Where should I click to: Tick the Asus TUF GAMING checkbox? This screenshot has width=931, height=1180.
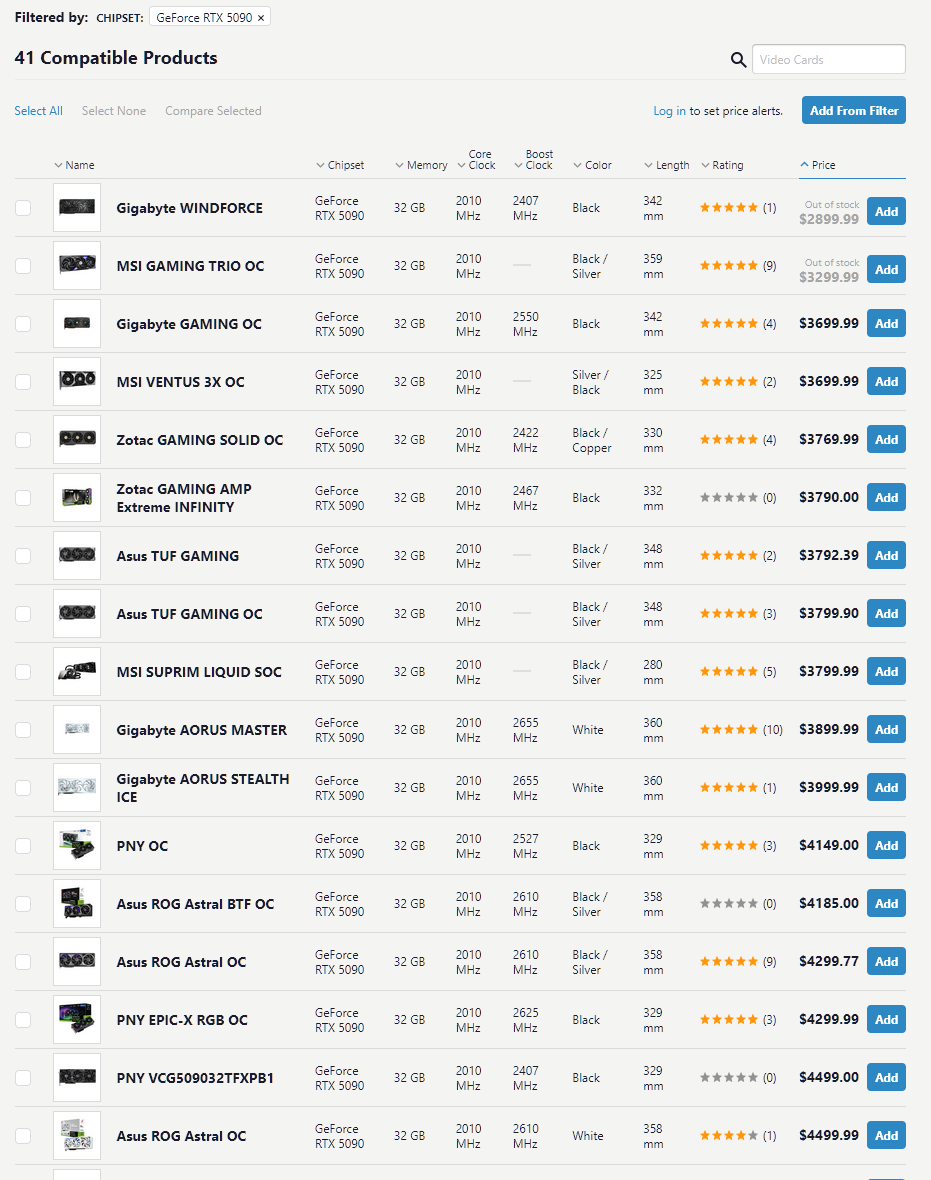(23, 555)
